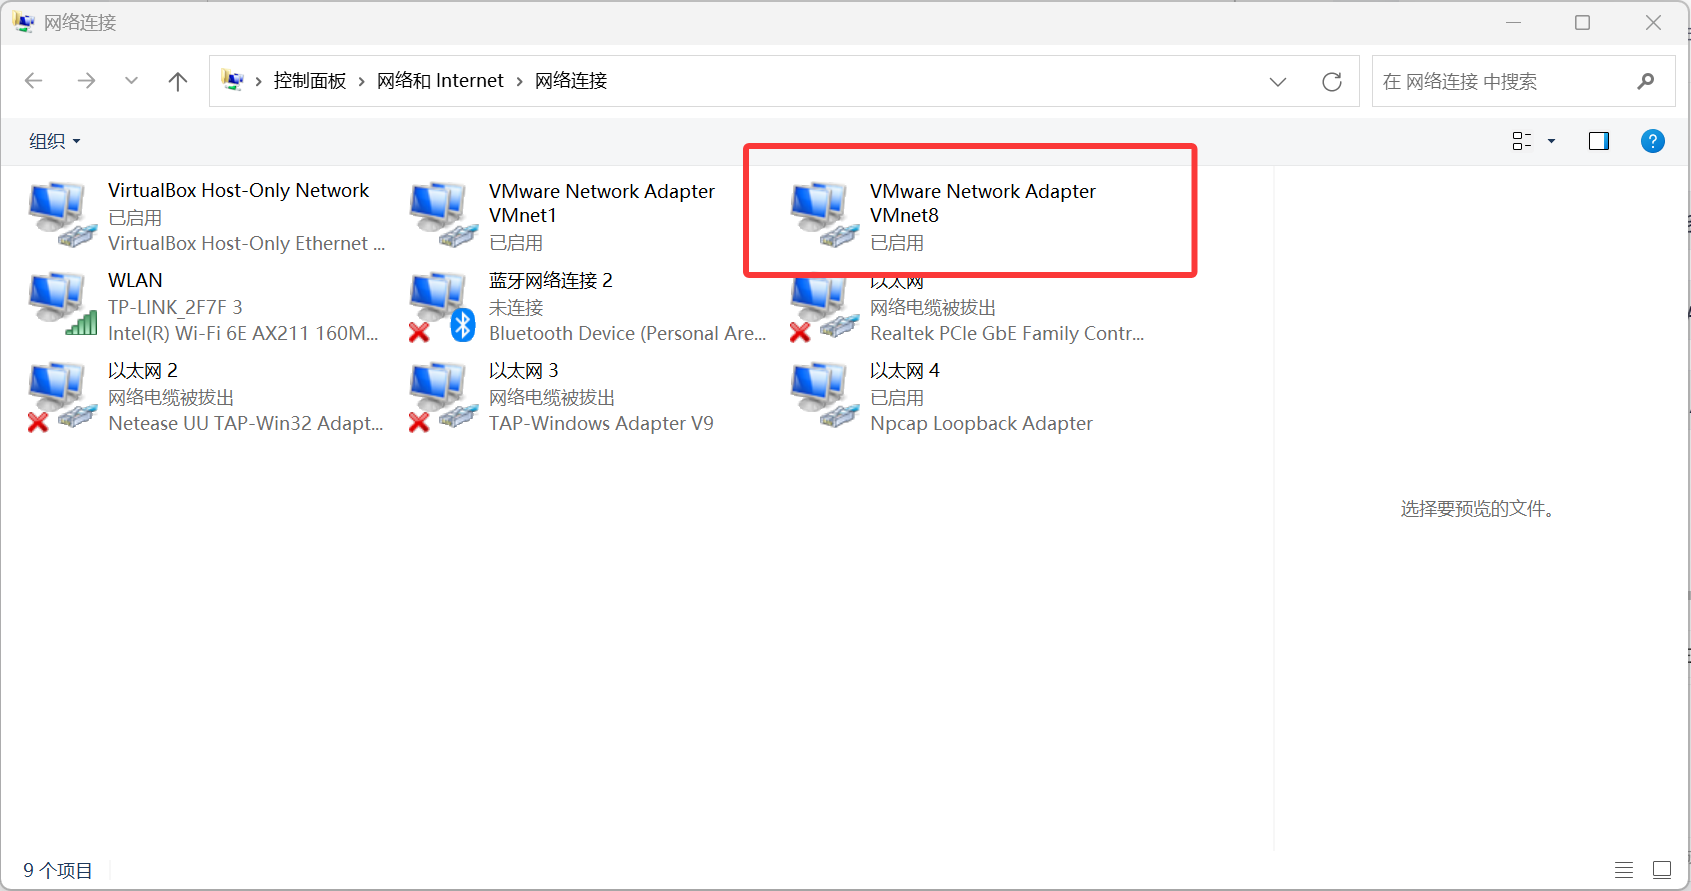The width and height of the screenshot is (1691, 891).
Task: Click VirtualBox Host-Only Ethernet description text
Action: 246,243
